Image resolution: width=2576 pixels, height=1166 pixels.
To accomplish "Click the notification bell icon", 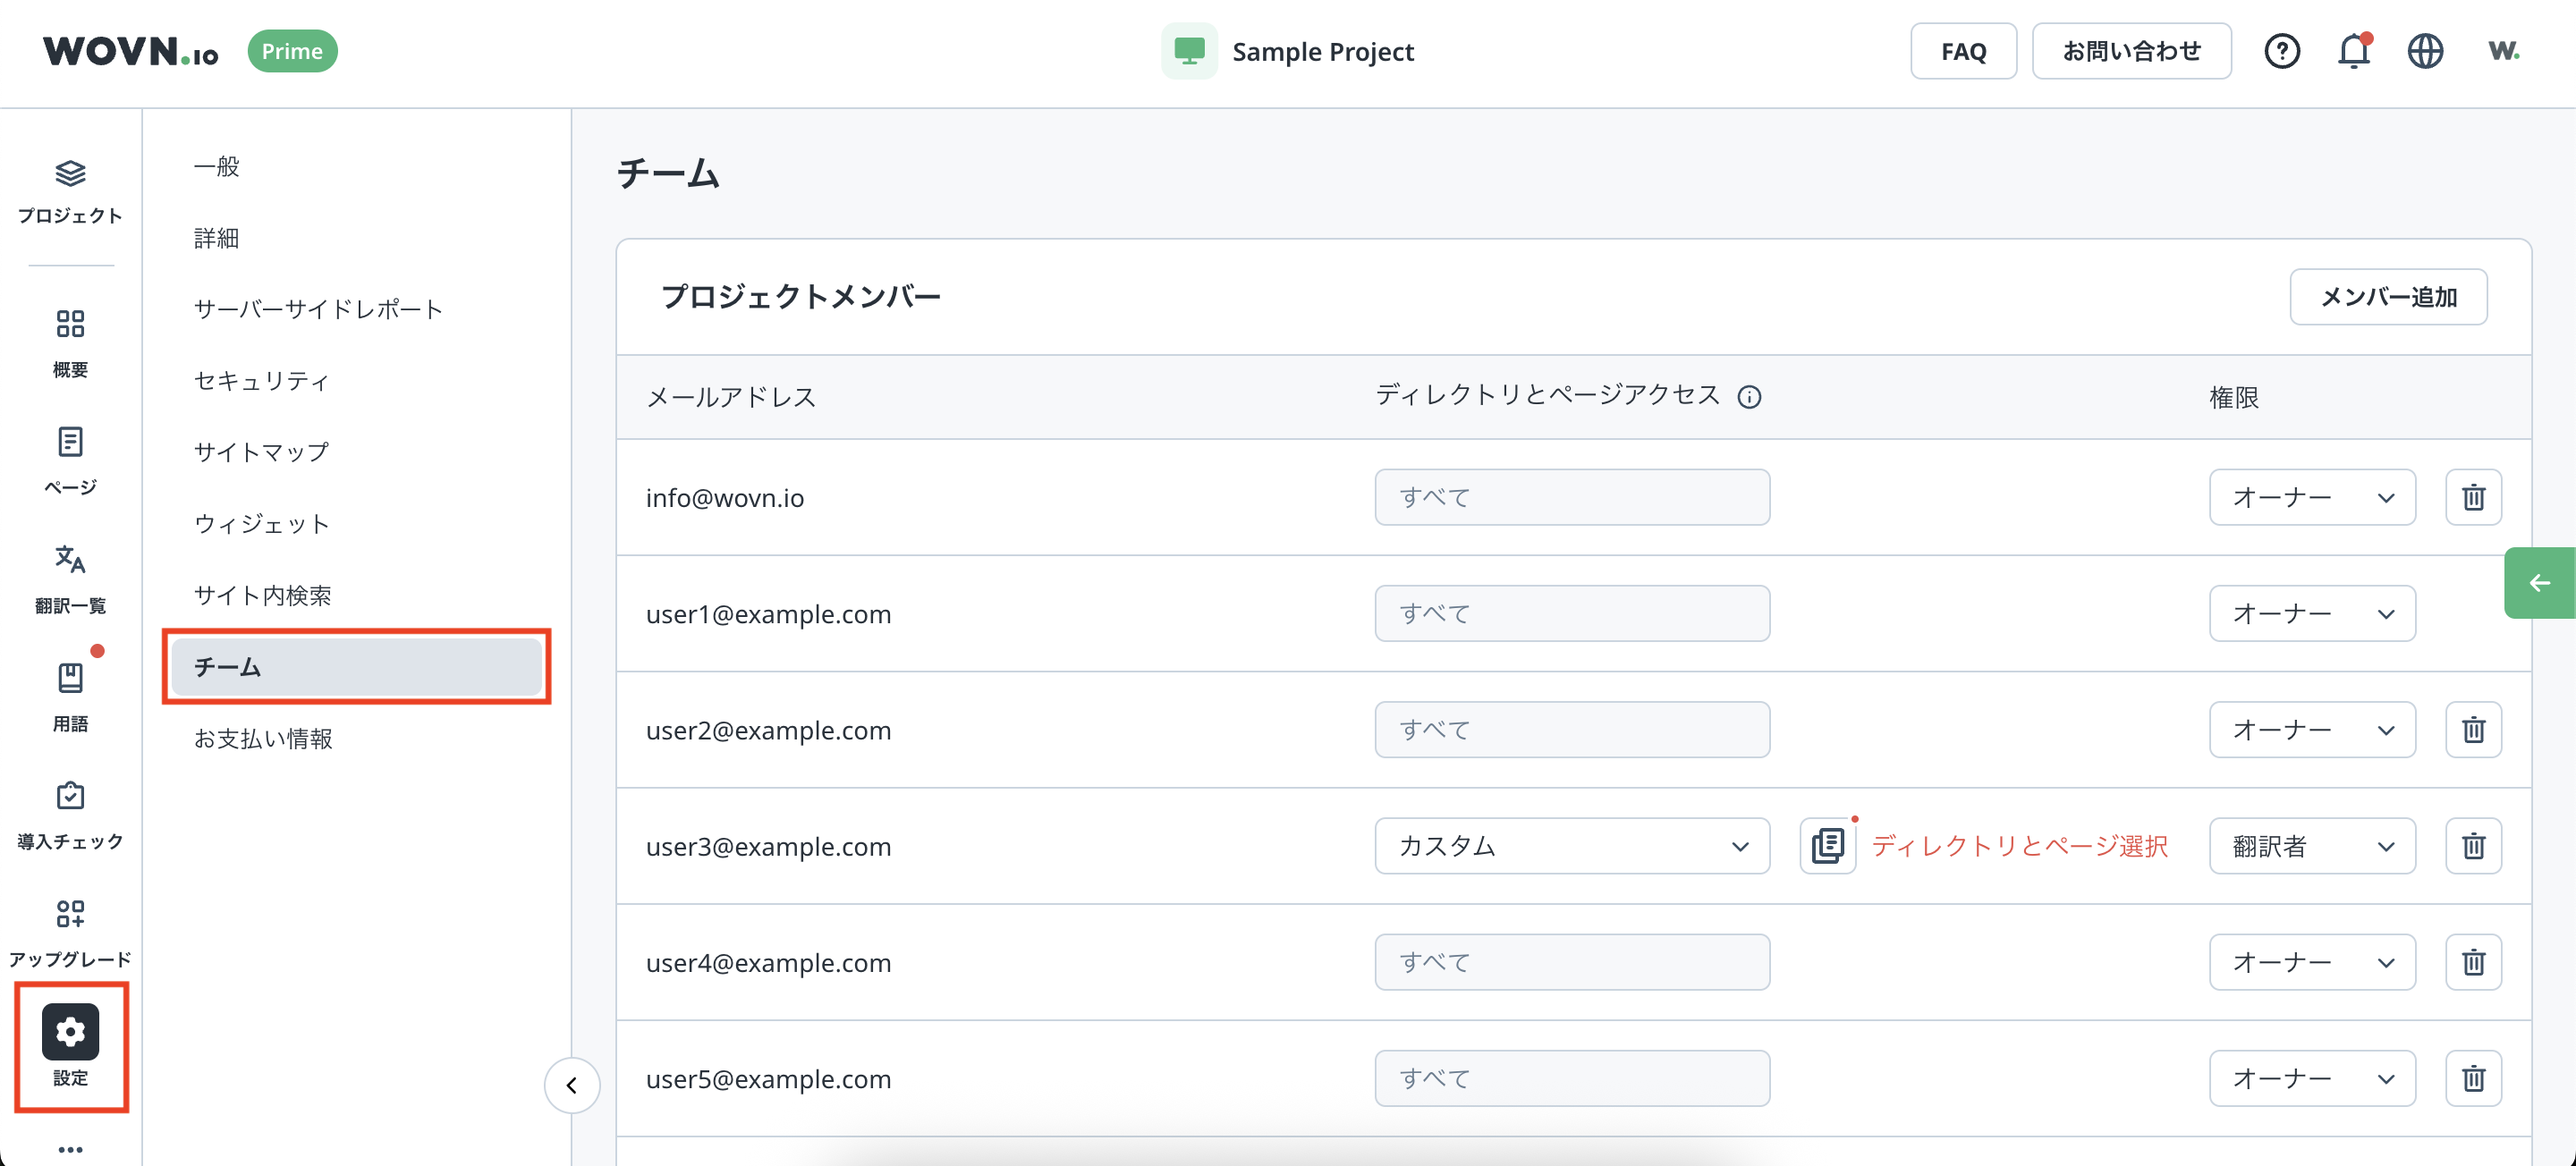I will [2353, 51].
